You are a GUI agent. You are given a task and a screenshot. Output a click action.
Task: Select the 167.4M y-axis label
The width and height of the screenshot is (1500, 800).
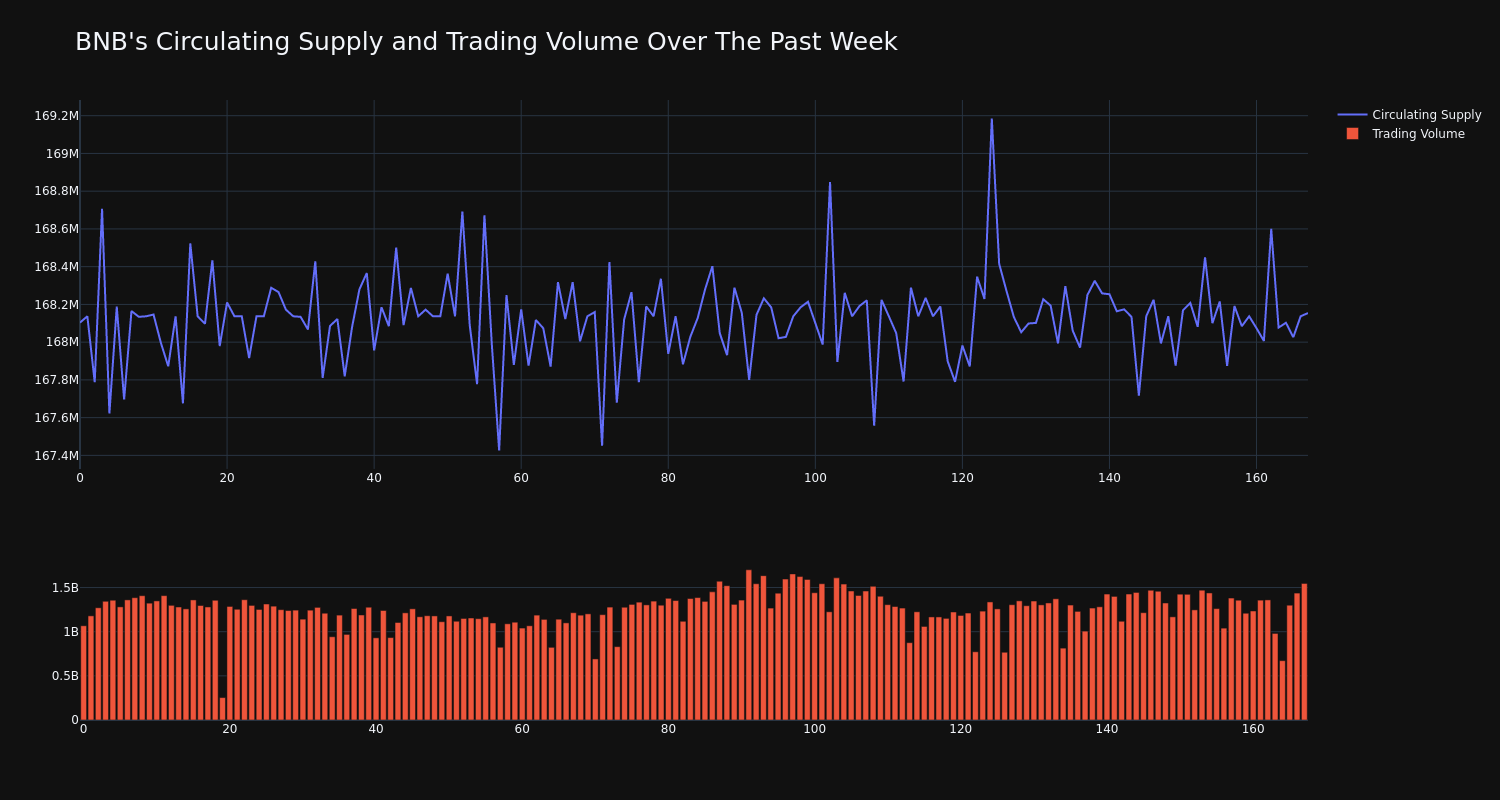[56, 456]
